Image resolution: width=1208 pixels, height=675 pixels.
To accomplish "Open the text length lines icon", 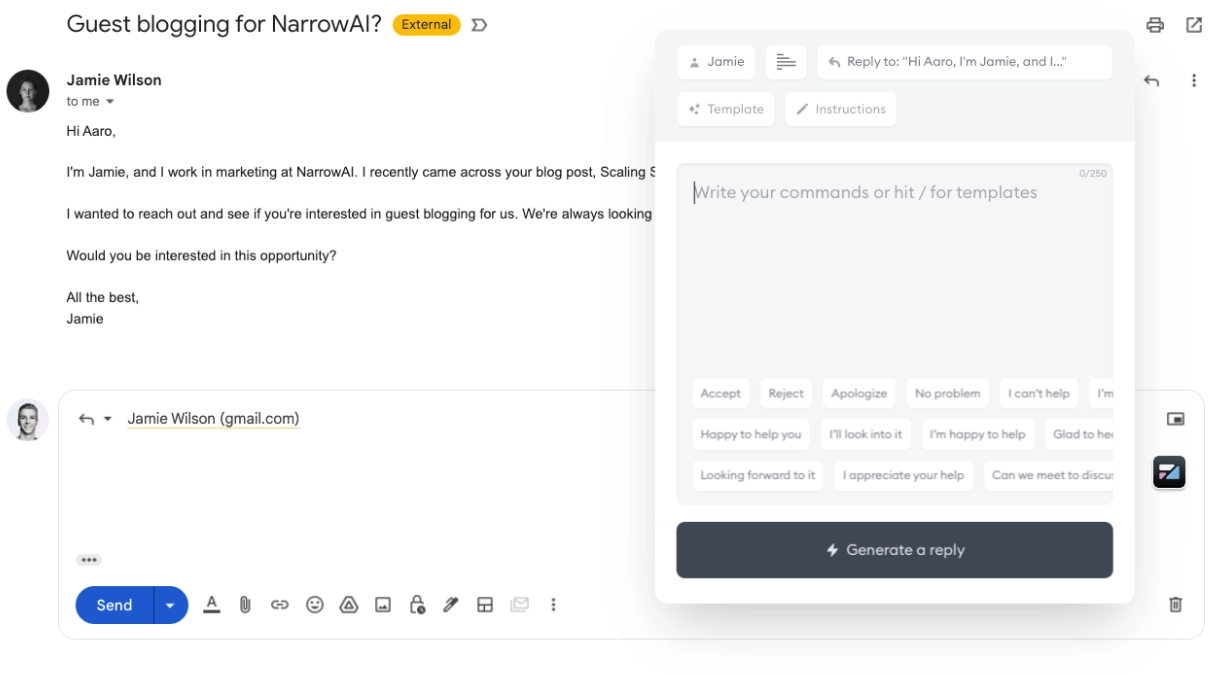I will 786,62.
